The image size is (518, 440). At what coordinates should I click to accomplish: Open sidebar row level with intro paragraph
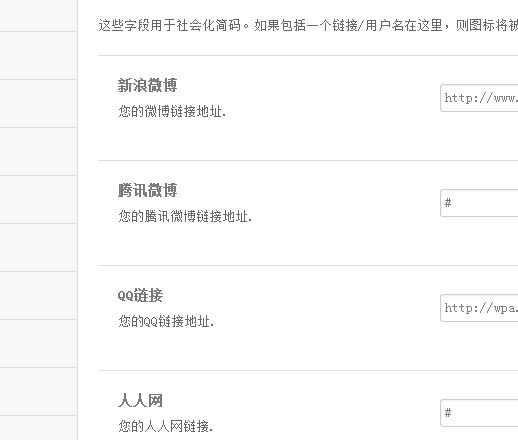pos(38,16)
